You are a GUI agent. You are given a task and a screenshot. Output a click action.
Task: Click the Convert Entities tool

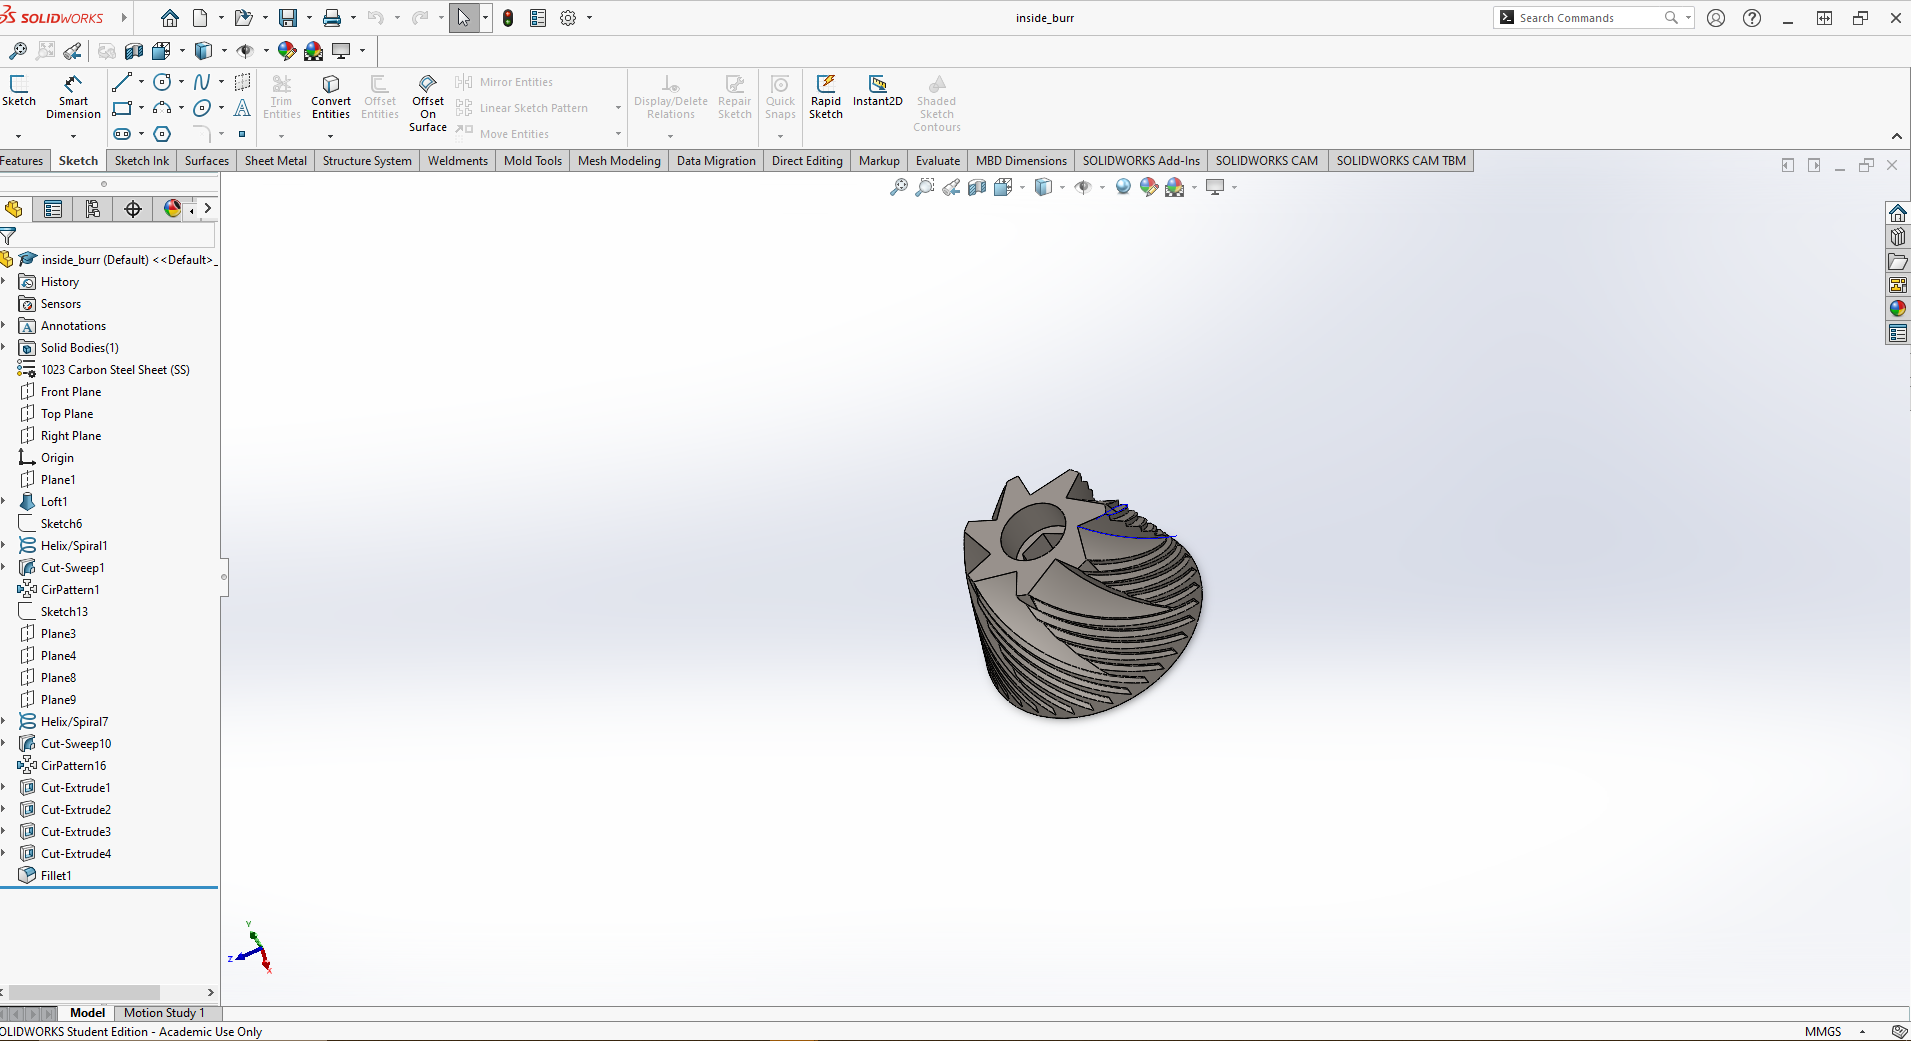[x=331, y=97]
